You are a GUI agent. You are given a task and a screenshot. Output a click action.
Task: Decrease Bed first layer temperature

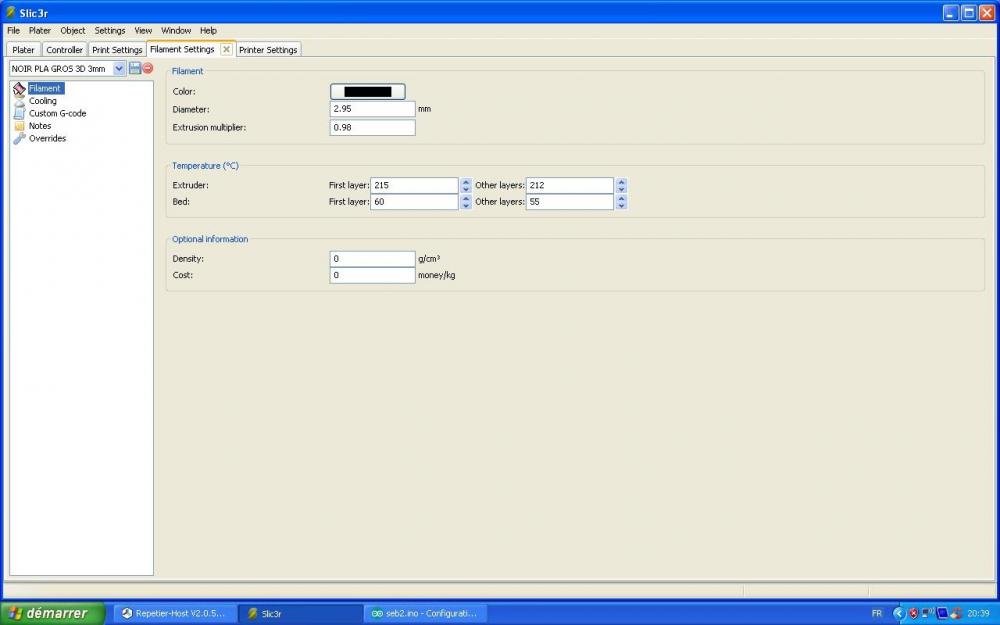(x=466, y=206)
